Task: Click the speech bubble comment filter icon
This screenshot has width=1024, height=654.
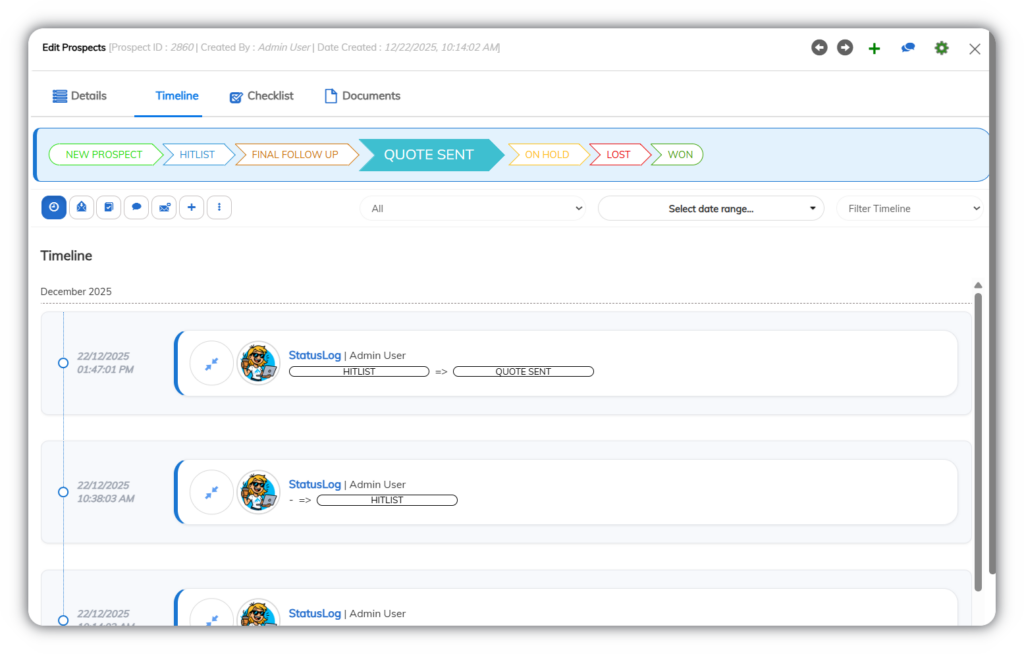Action: [136, 207]
